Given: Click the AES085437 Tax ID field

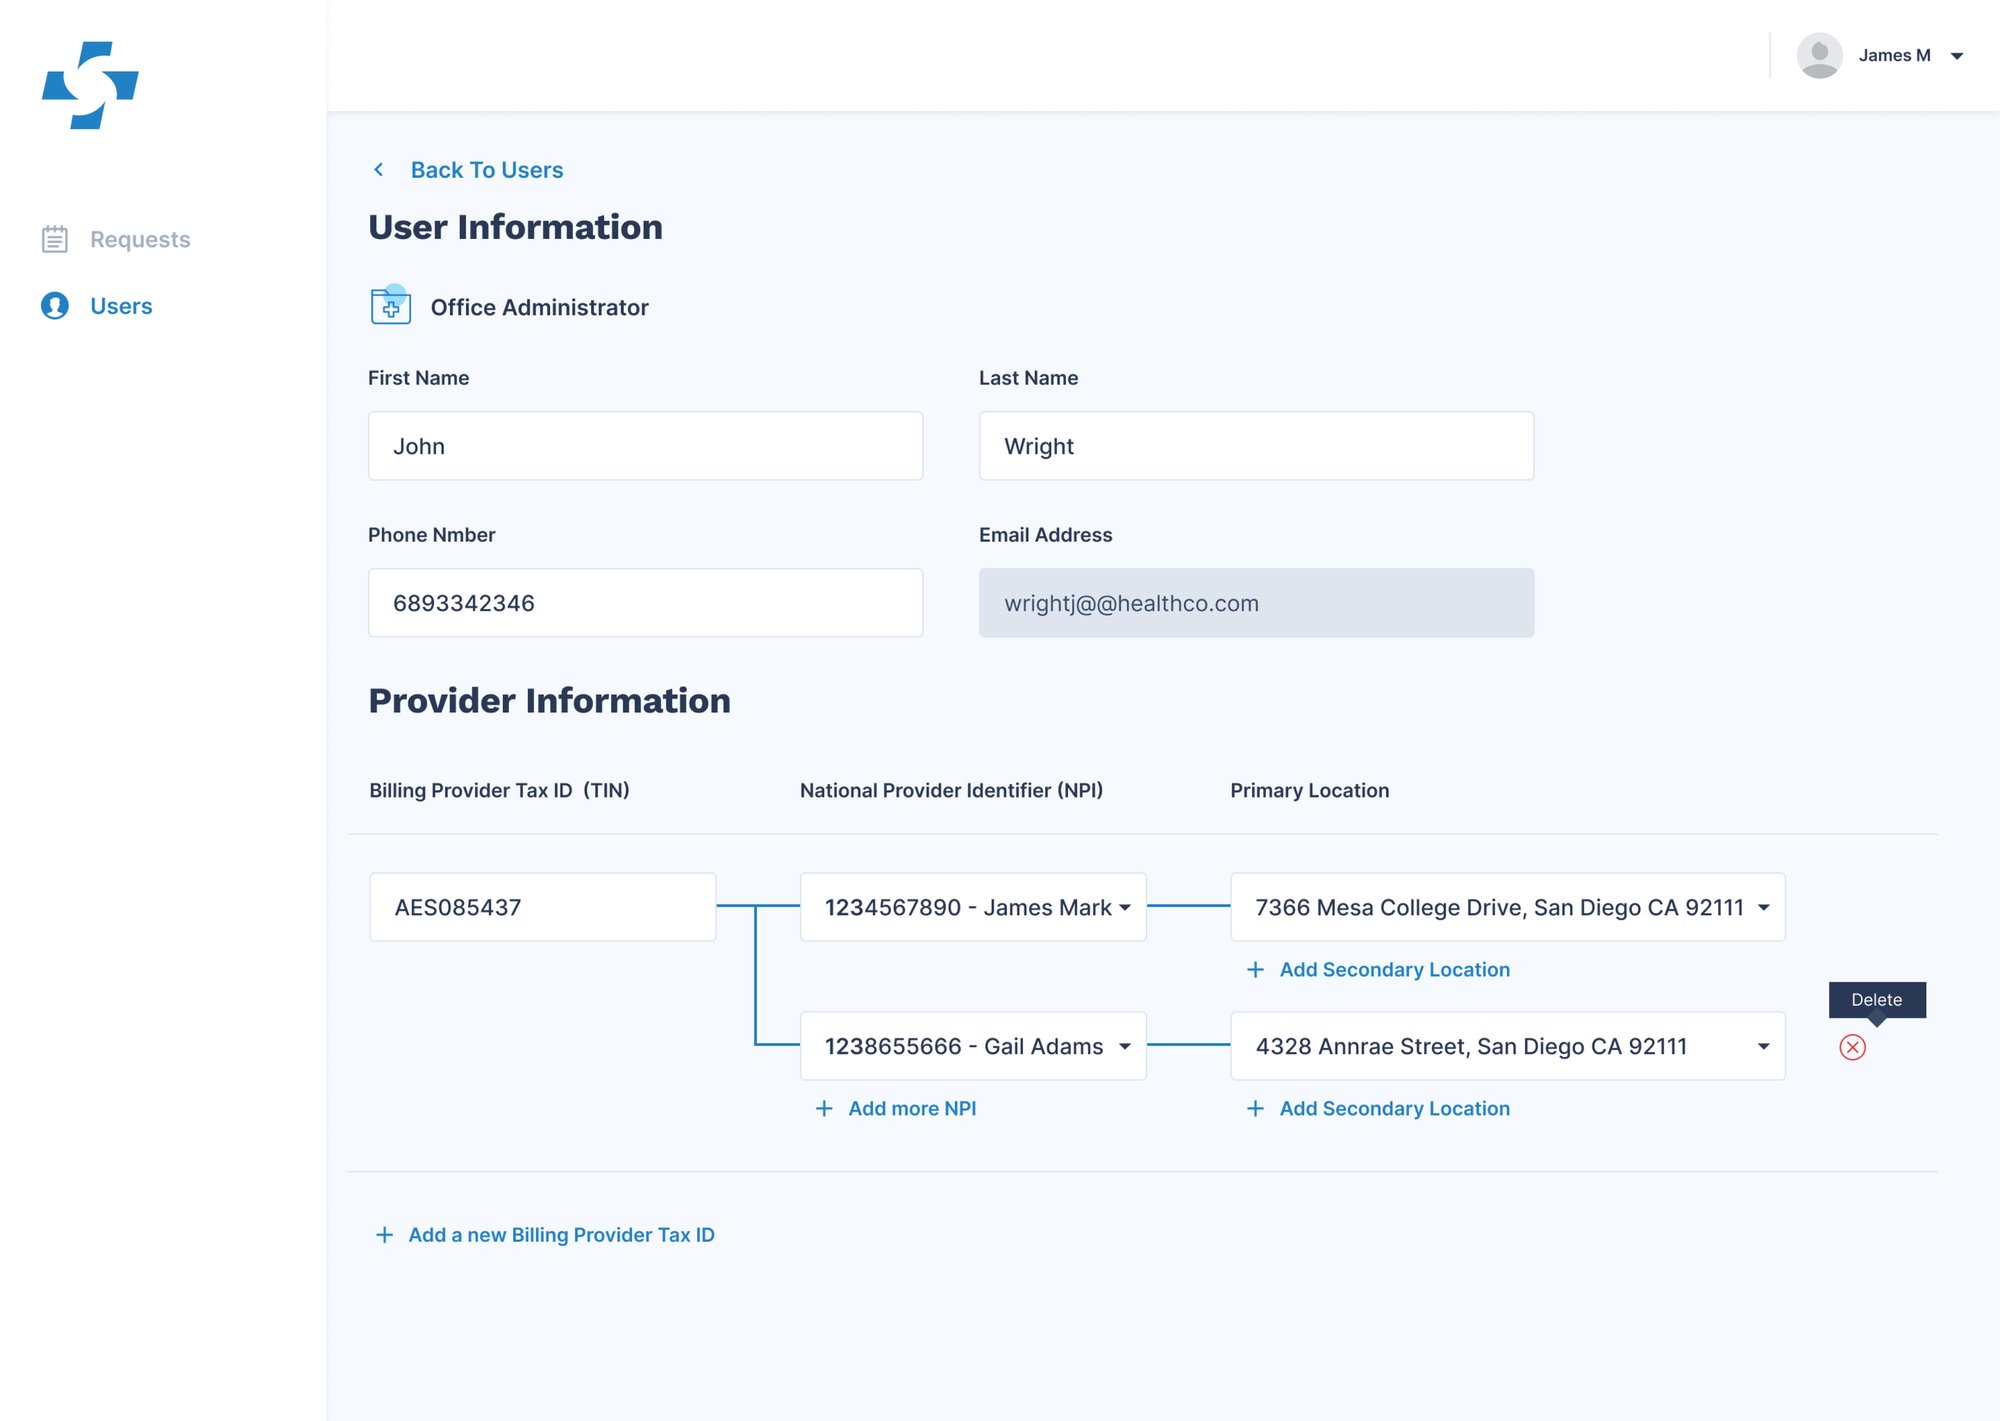Looking at the screenshot, I should 543,907.
